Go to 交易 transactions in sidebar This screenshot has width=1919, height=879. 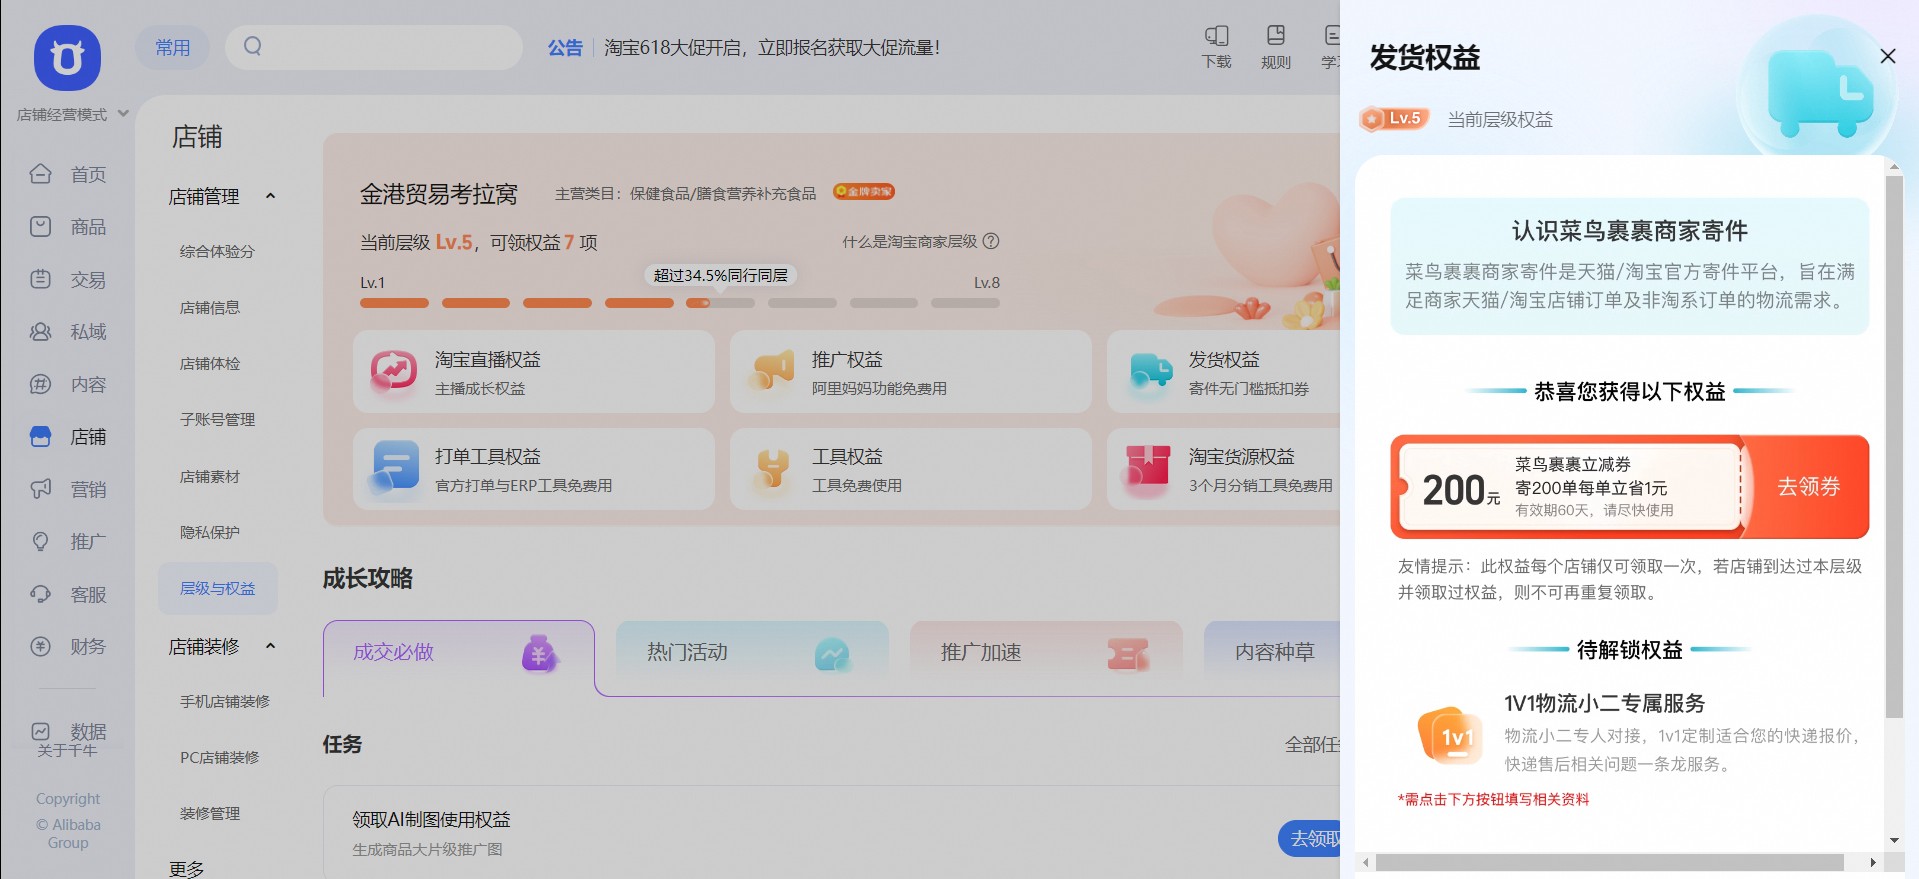tap(41, 280)
